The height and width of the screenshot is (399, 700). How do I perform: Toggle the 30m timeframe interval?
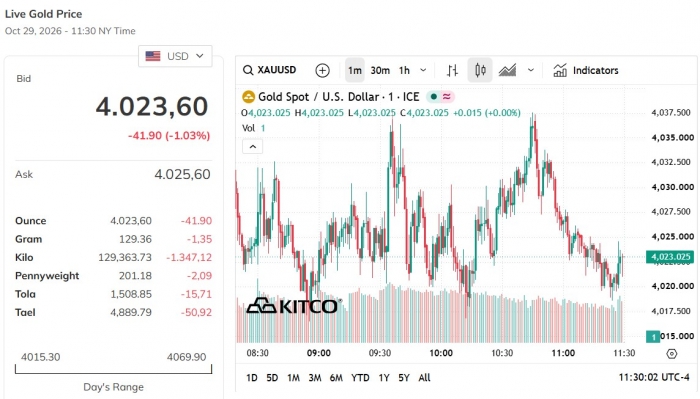pos(380,70)
